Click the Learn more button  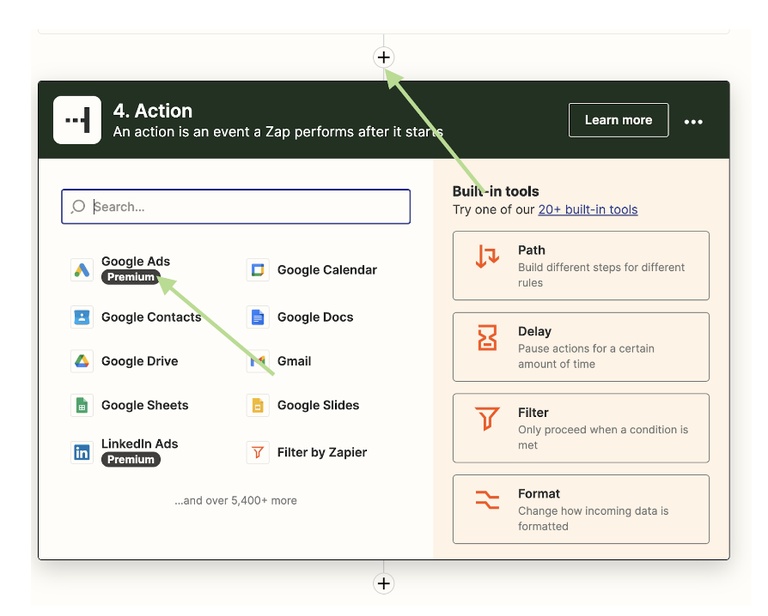[618, 120]
